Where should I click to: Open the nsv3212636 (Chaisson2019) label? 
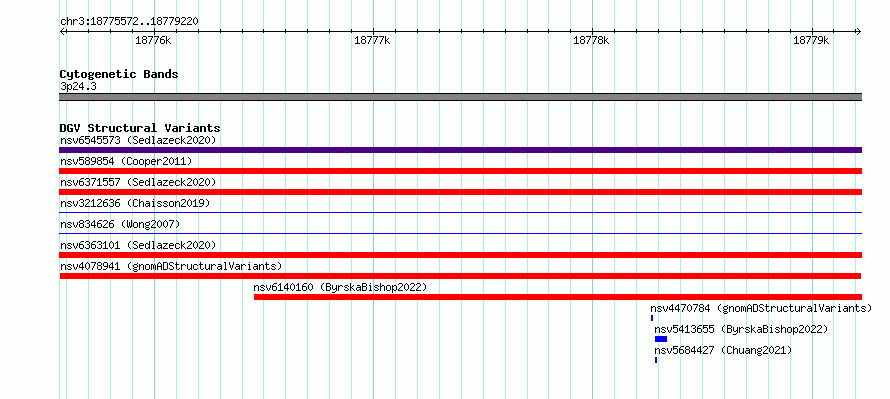tap(135, 203)
